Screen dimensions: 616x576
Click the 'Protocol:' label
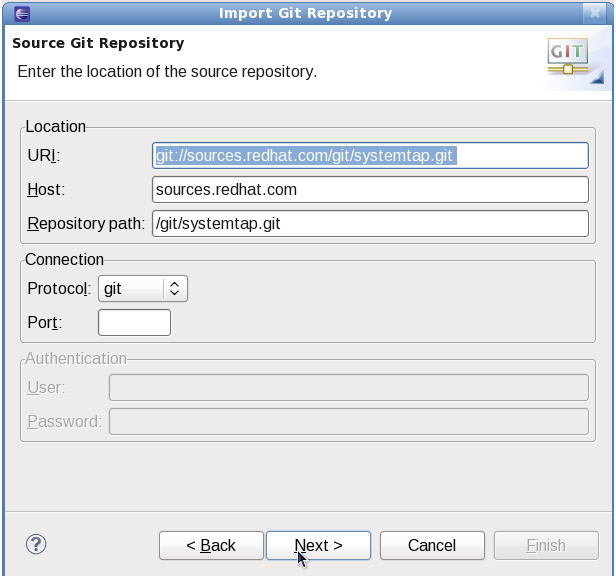[59, 289]
